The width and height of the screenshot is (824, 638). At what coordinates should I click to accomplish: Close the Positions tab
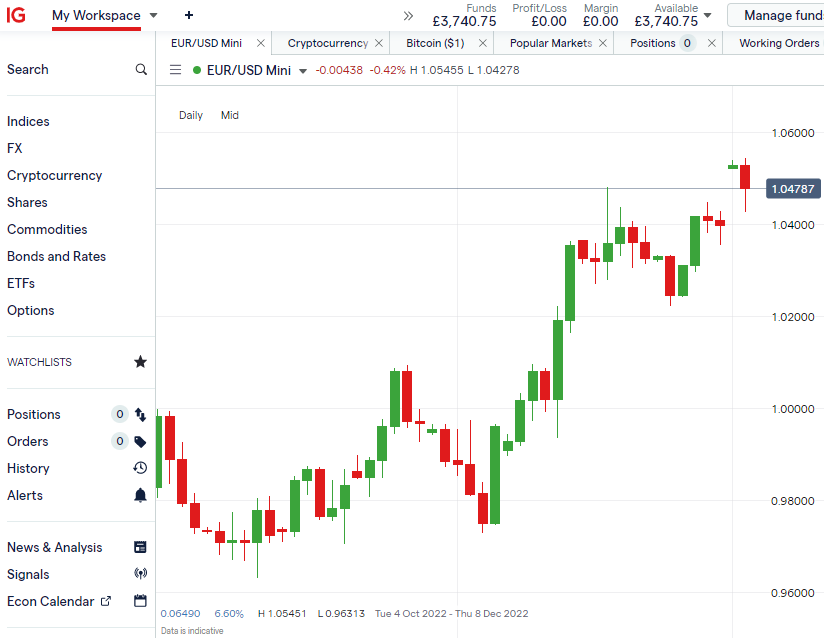[712, 43]
